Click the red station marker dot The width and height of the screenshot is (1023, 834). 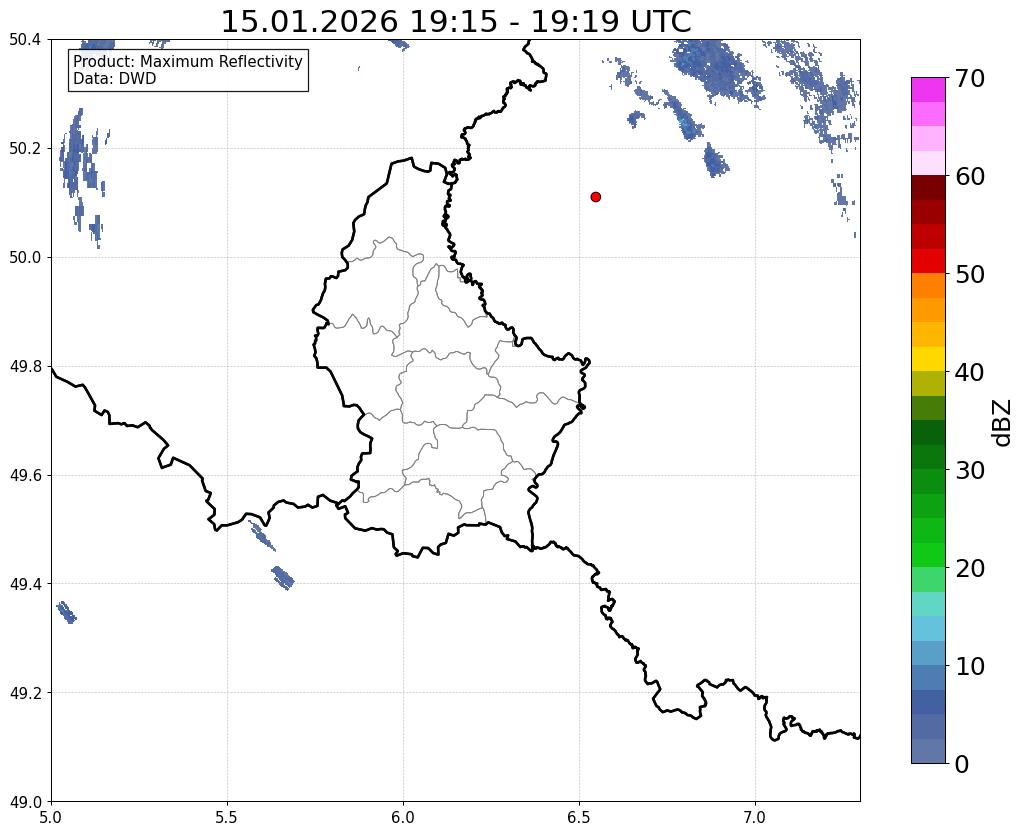595,196
